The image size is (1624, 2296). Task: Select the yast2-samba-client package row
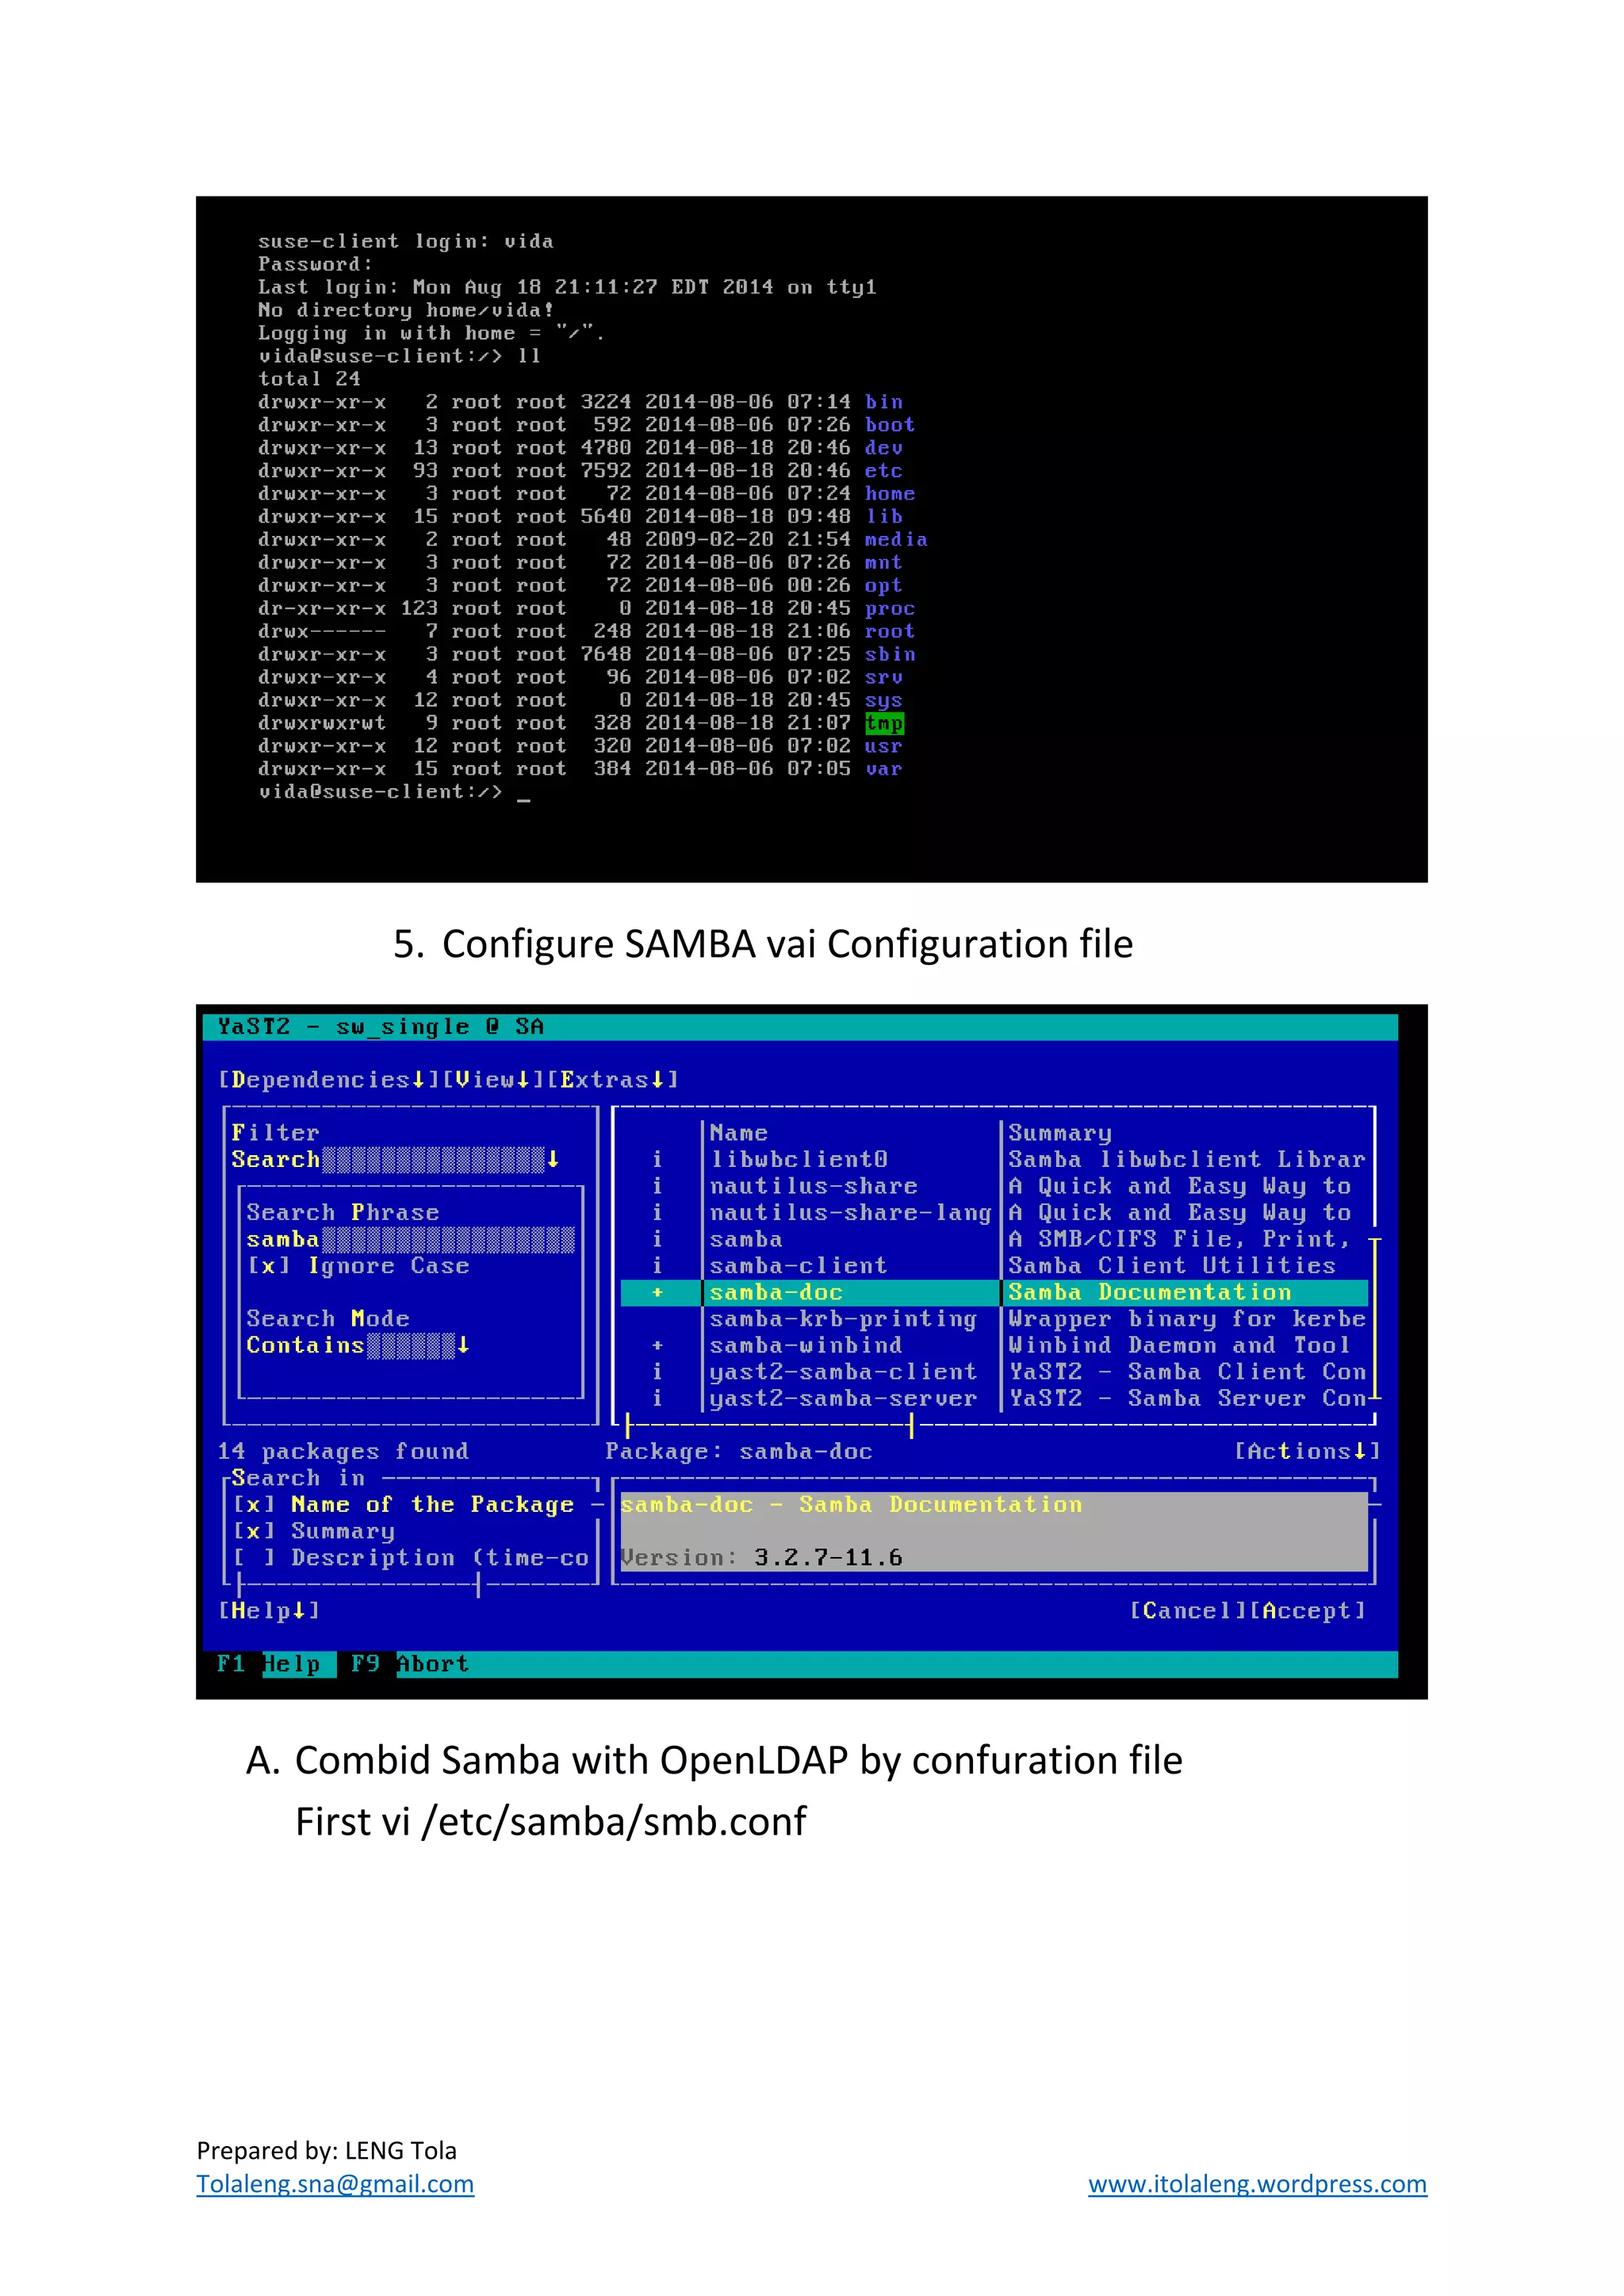tap(994, 1373)
